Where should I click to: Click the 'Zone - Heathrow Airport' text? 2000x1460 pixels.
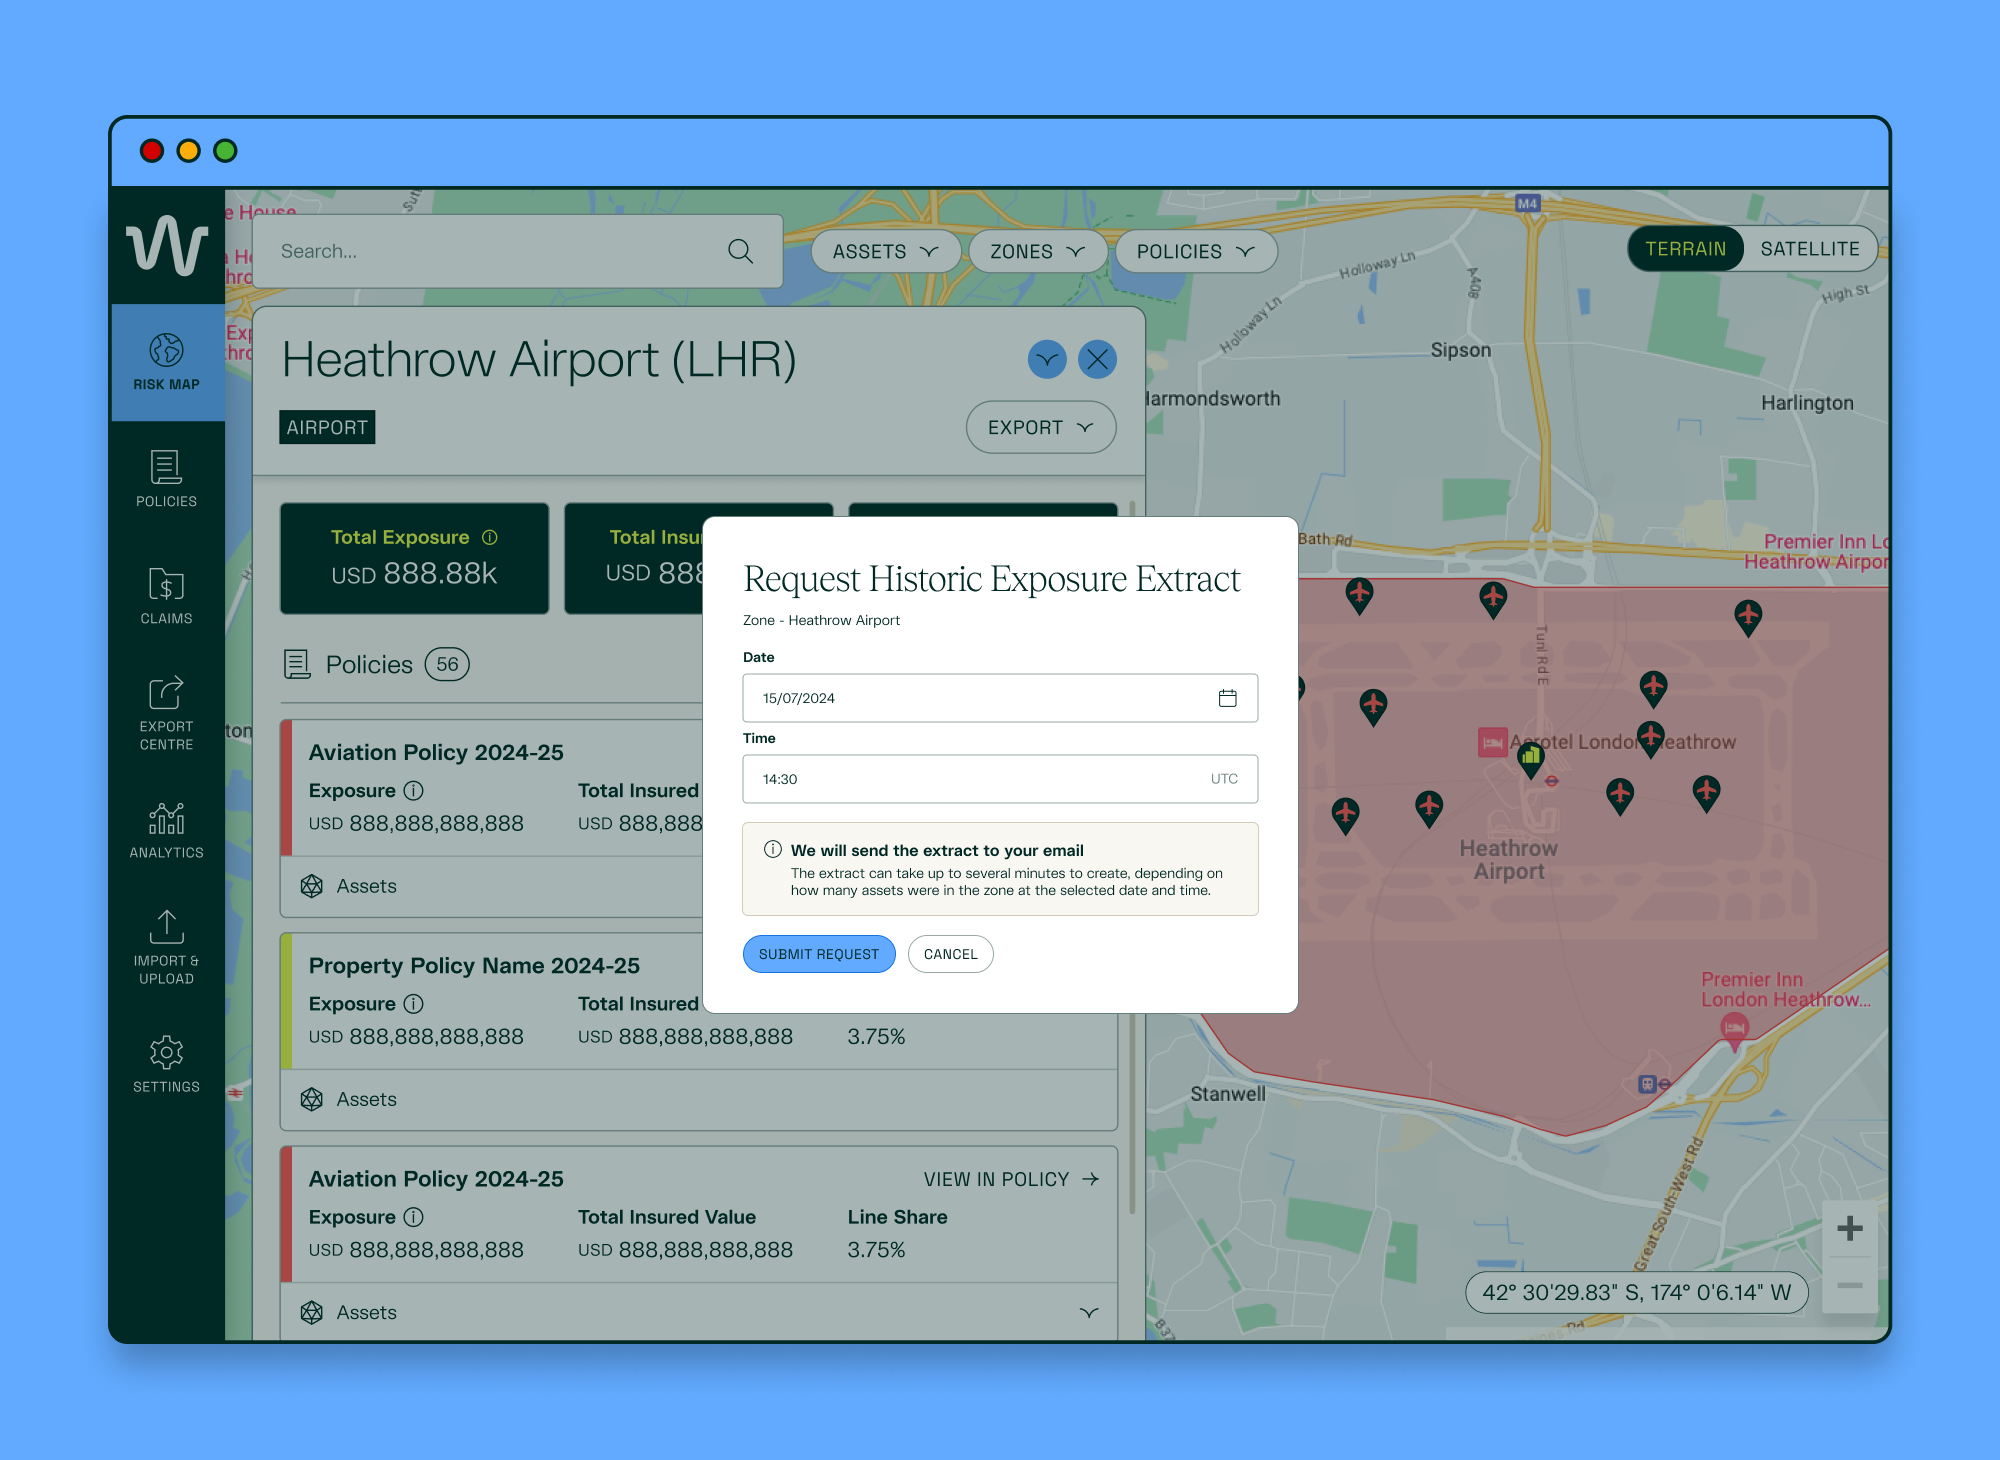point(821,620)
